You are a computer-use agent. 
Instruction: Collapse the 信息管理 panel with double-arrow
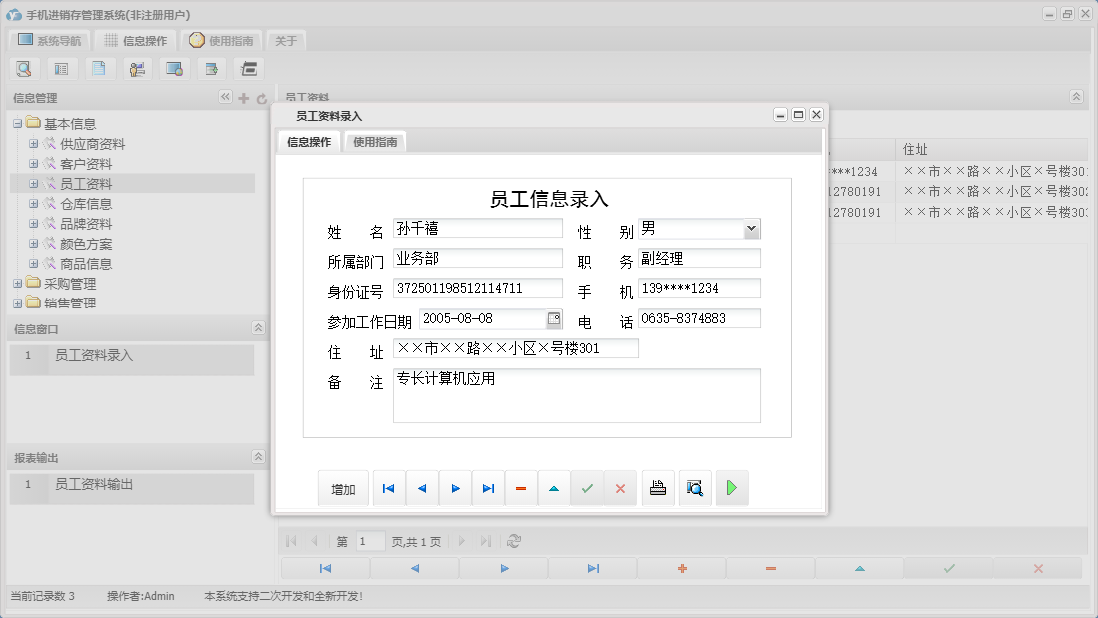click(x=226, y=97)
